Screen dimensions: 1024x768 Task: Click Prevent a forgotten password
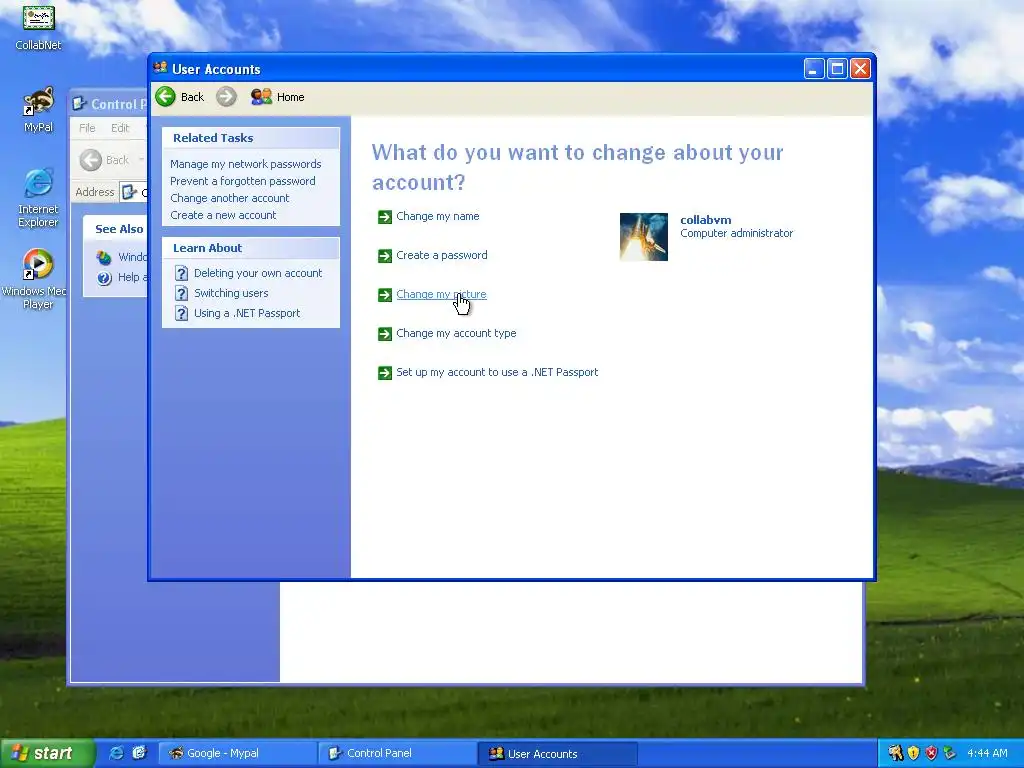point(243,181)
